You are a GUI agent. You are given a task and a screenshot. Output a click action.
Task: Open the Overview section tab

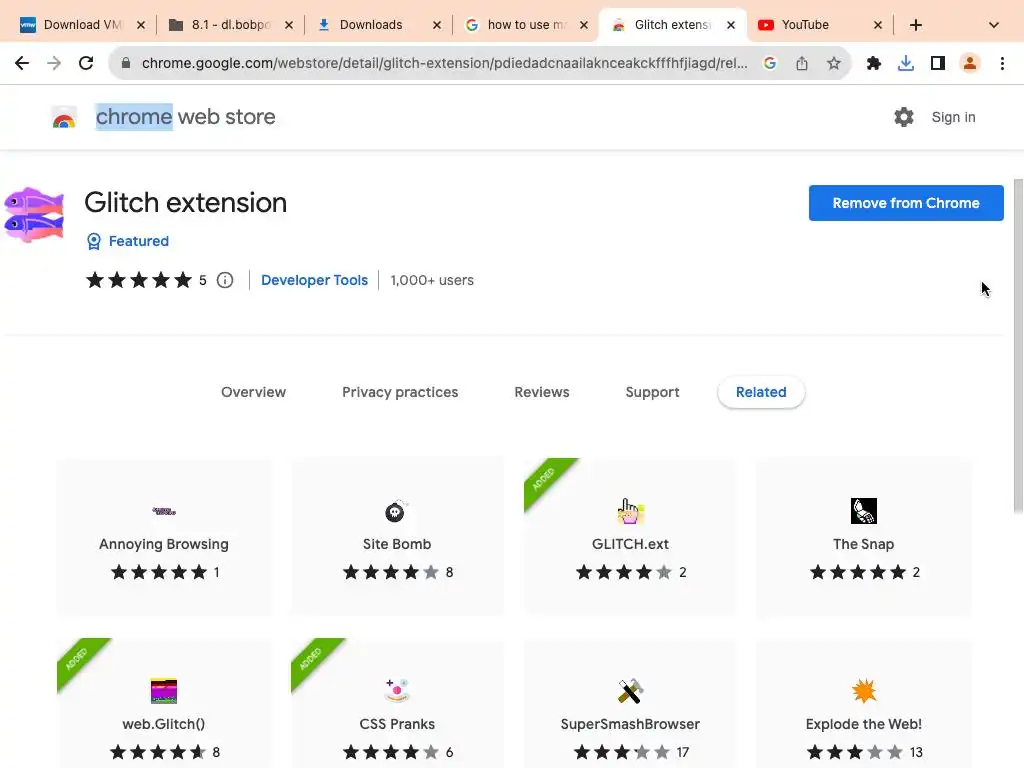[253, 392]
